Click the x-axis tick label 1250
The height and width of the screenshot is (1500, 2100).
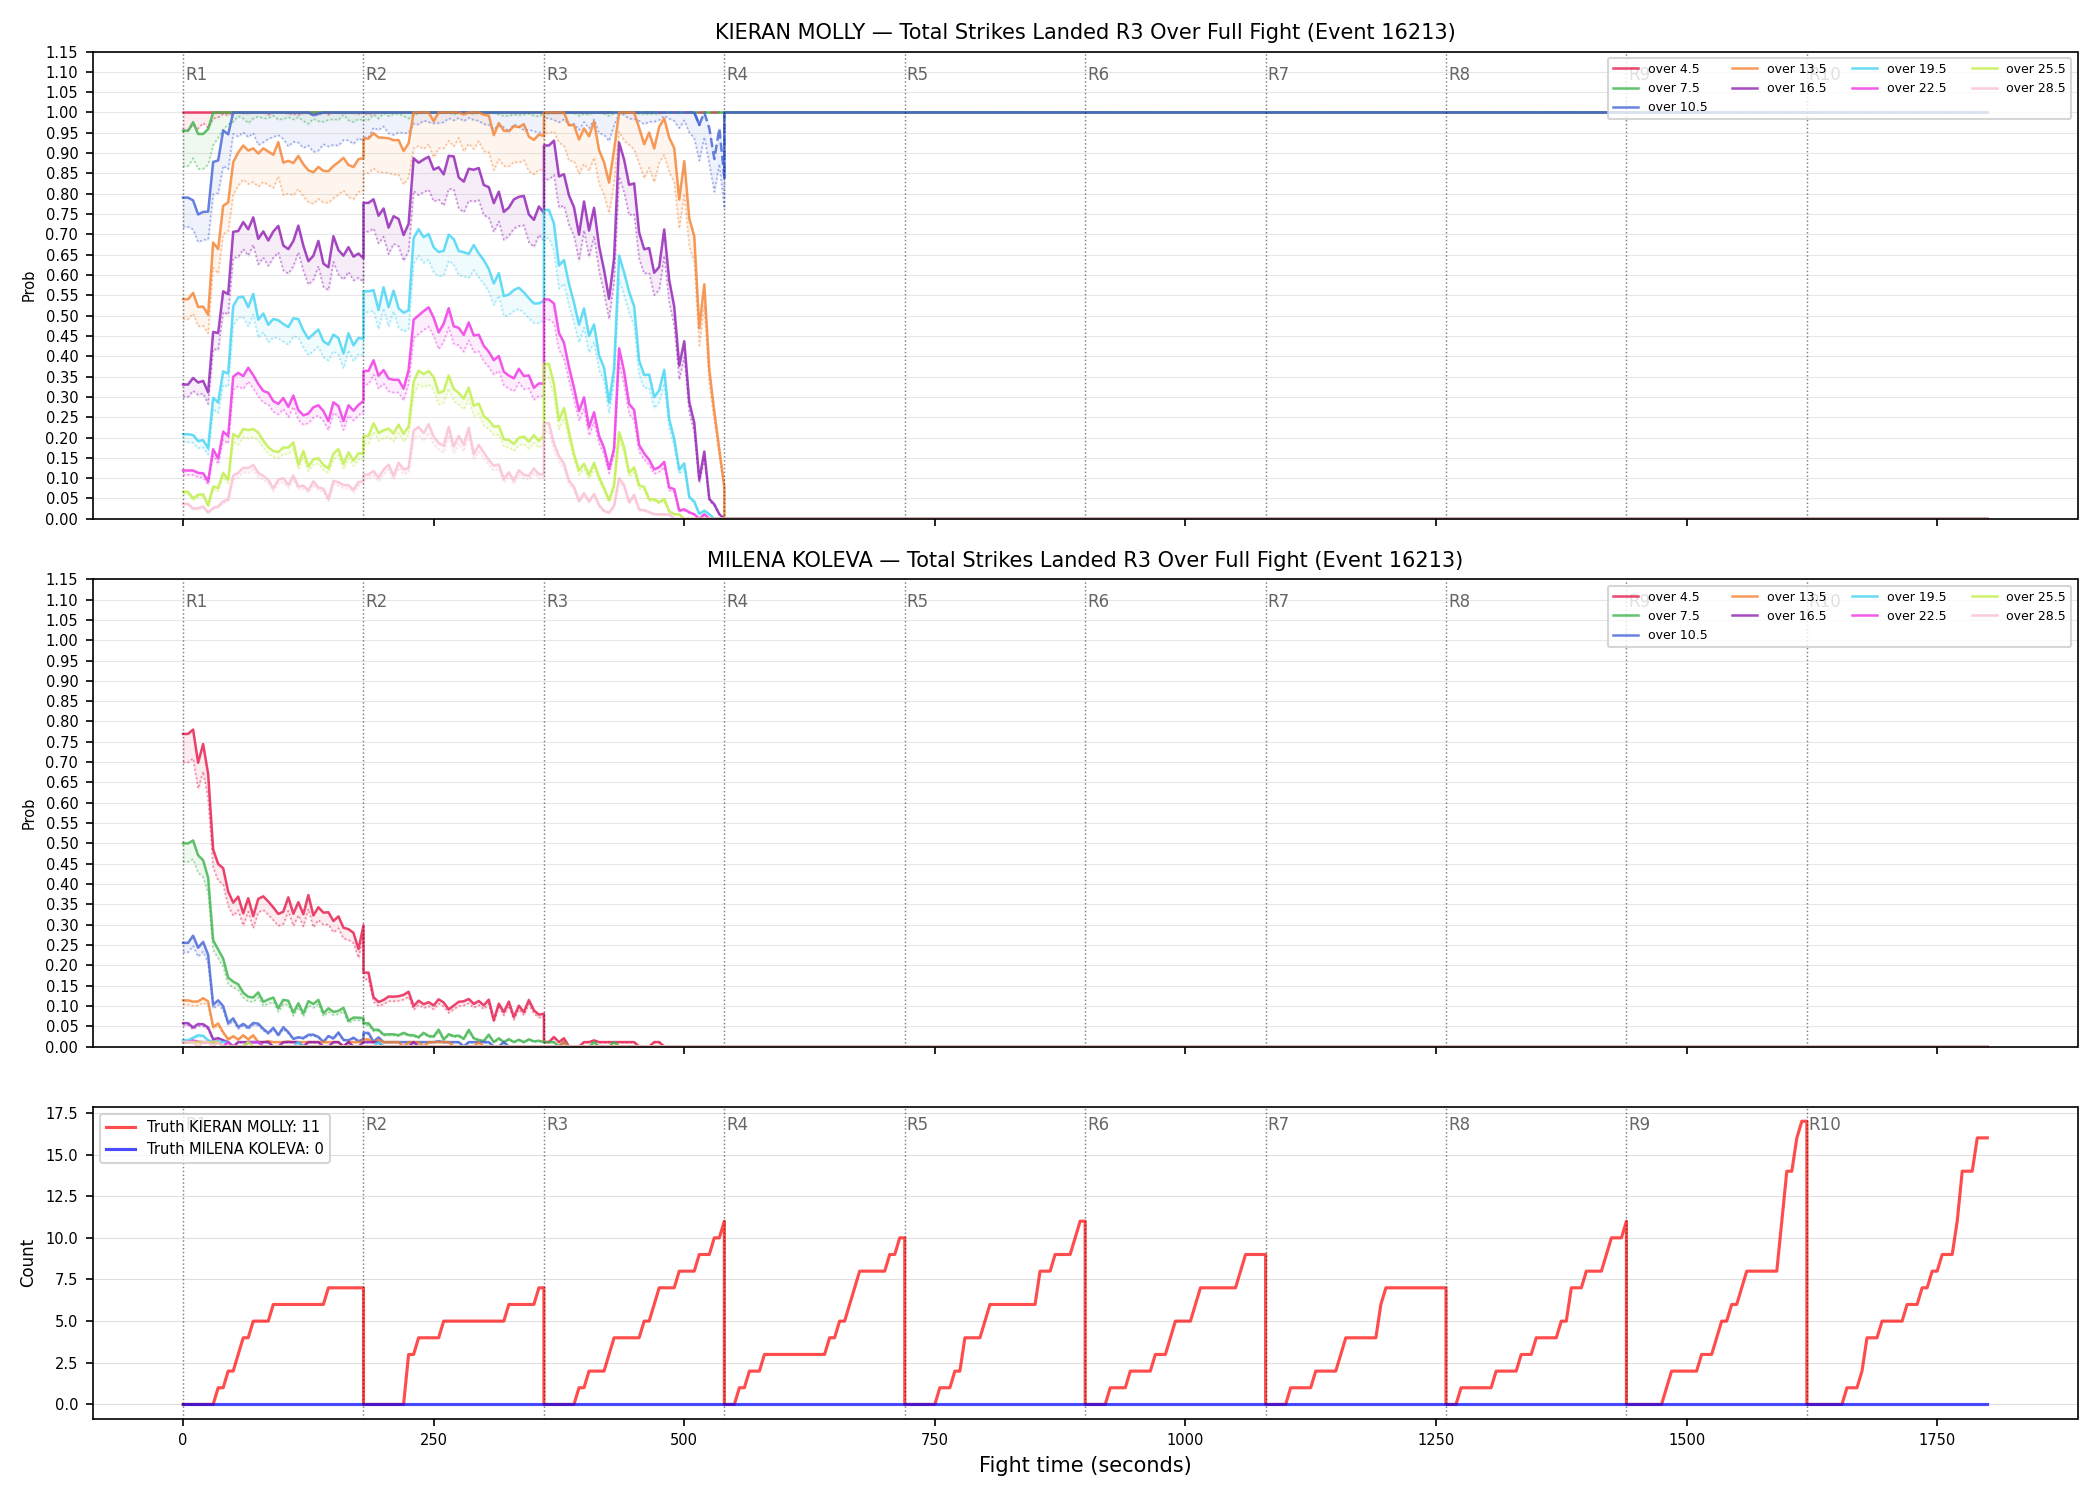click(1436, 1440)
